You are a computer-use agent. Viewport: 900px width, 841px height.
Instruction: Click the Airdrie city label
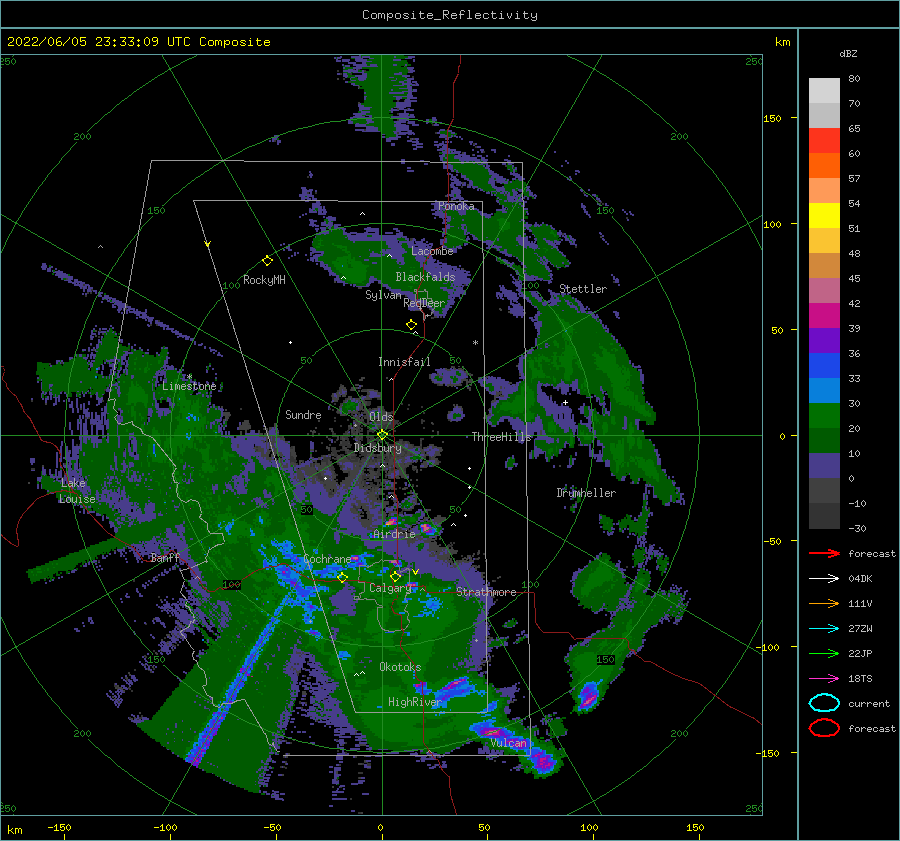394,534
